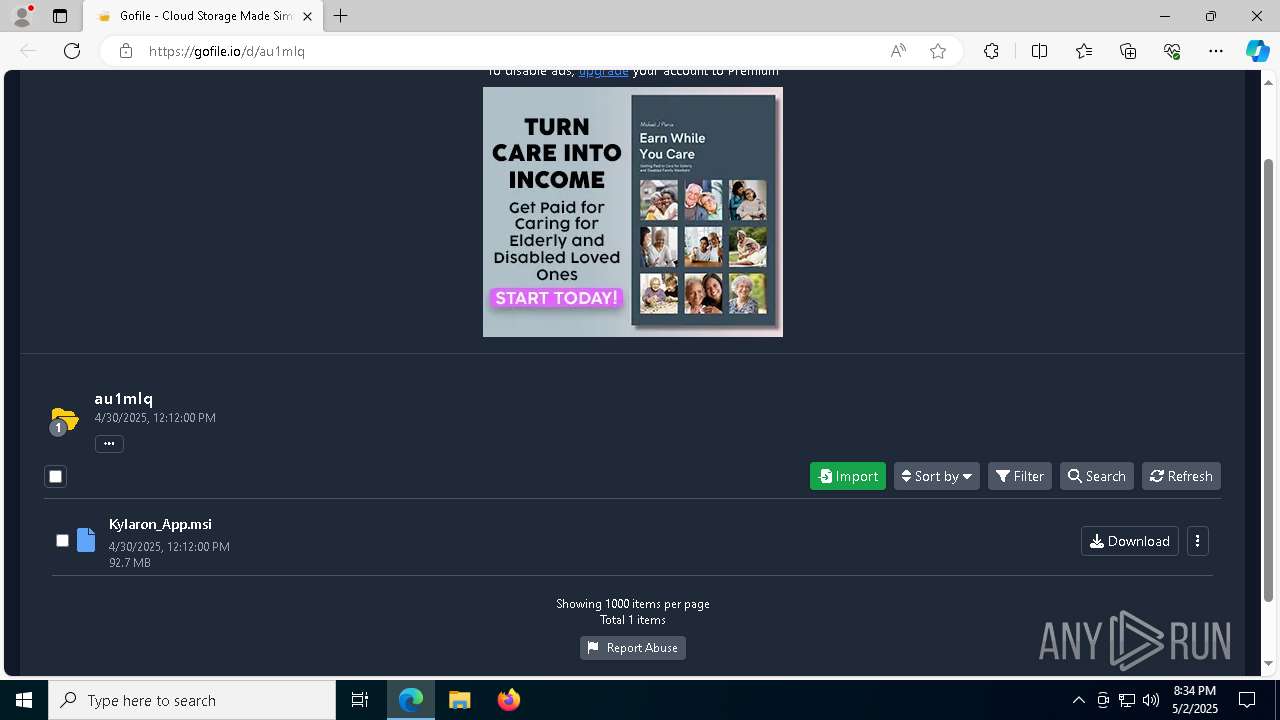This screenshot has height=720, width=1280.
Task: Tick the Kylaron_App.msi checkbox
Action: [x=62, y=540]
